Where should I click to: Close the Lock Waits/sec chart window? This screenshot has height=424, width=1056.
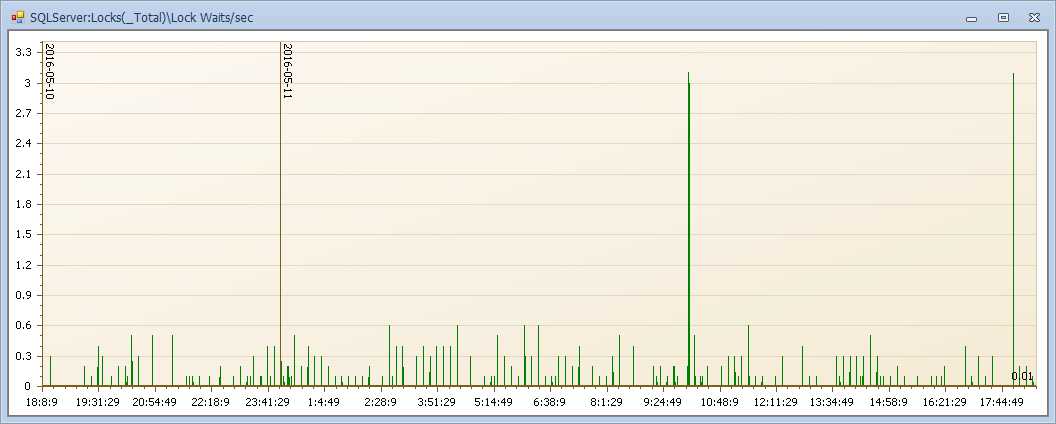pos(1034,17)
